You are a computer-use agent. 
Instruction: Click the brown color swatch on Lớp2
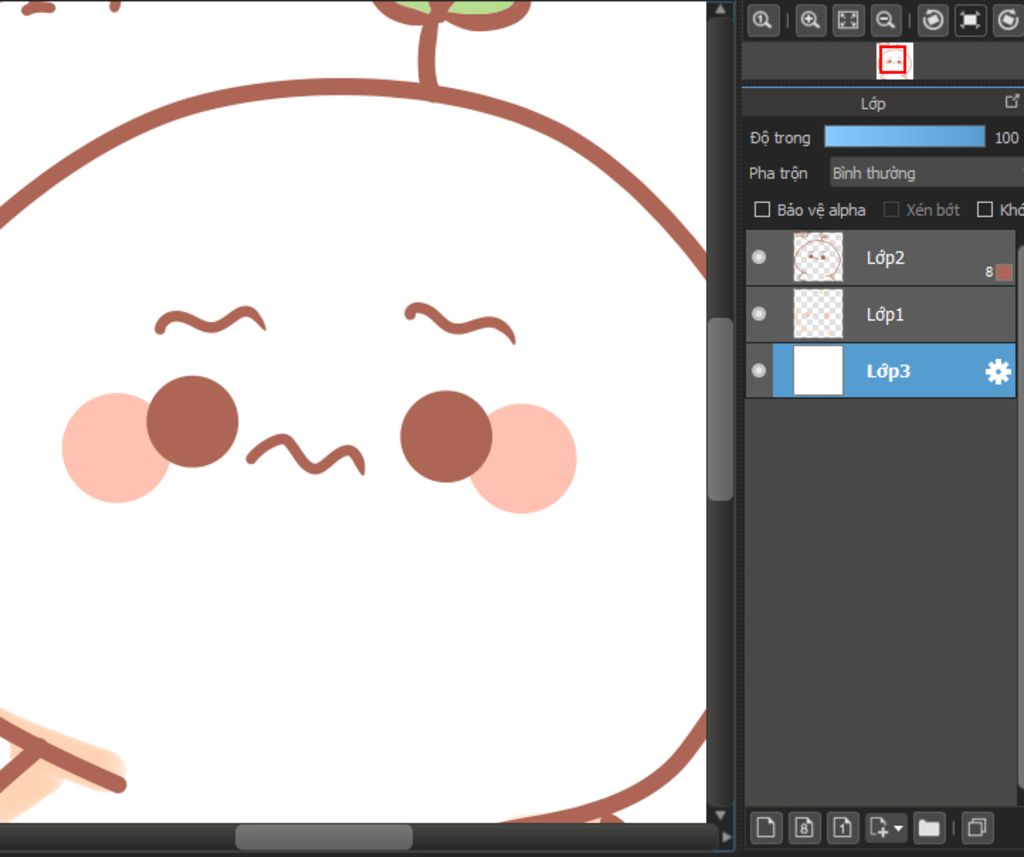[1004, 272]
